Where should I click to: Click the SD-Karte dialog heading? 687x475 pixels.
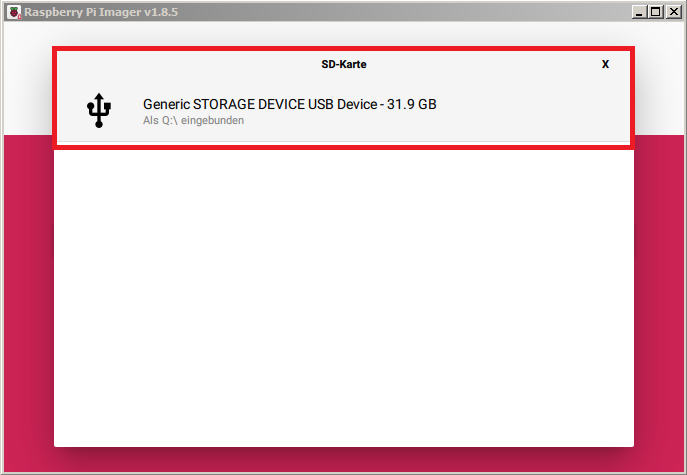(343, 64)
